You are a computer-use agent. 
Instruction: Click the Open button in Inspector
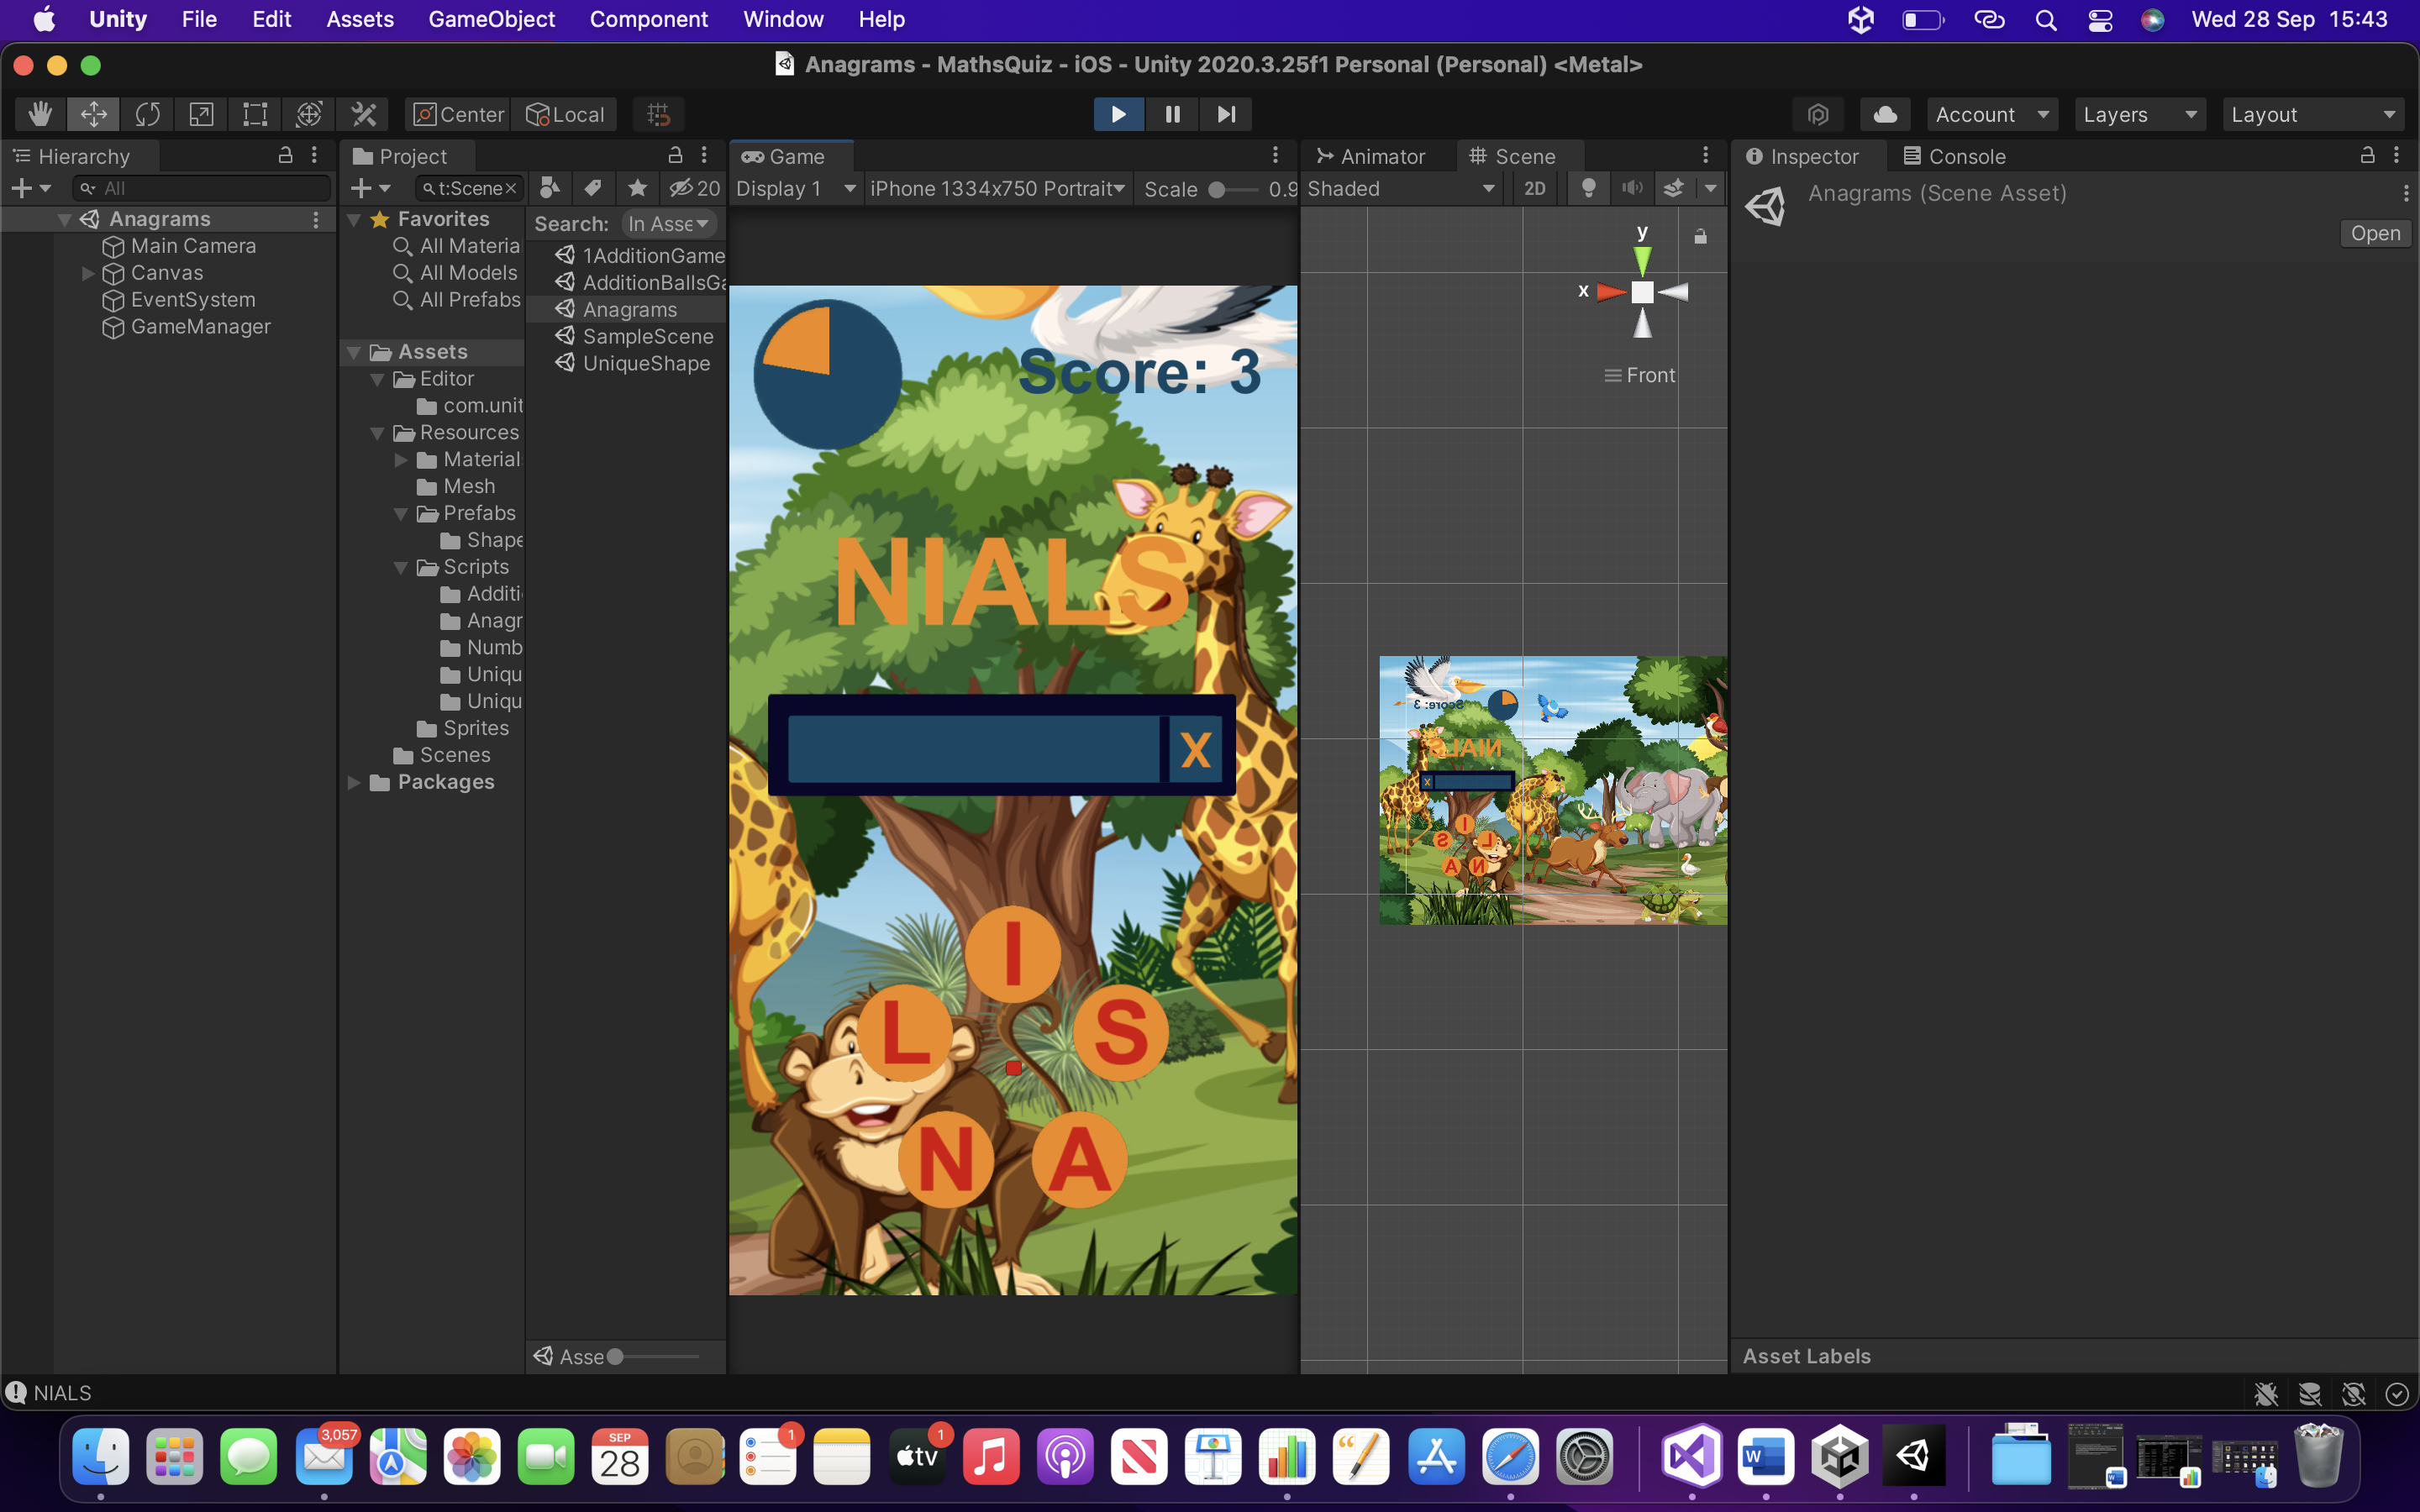click(2374, 233)
